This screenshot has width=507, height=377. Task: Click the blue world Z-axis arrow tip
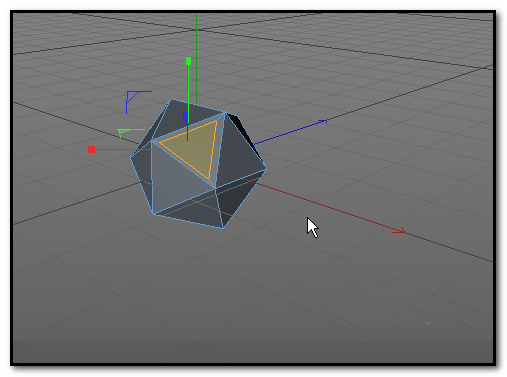[x=323, y=121]
